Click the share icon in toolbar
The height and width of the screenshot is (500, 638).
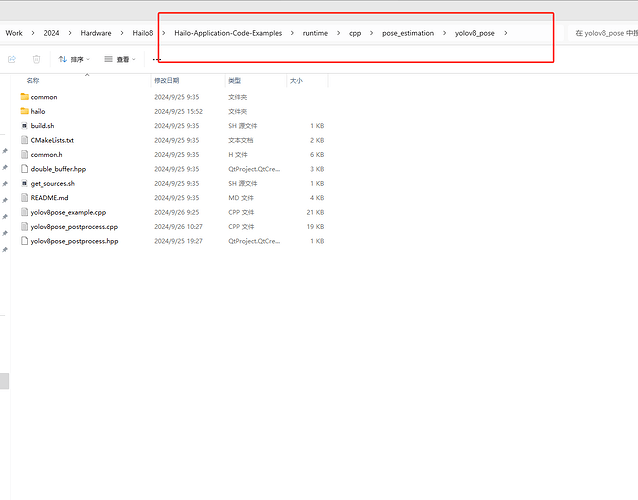tap(12, 59)
